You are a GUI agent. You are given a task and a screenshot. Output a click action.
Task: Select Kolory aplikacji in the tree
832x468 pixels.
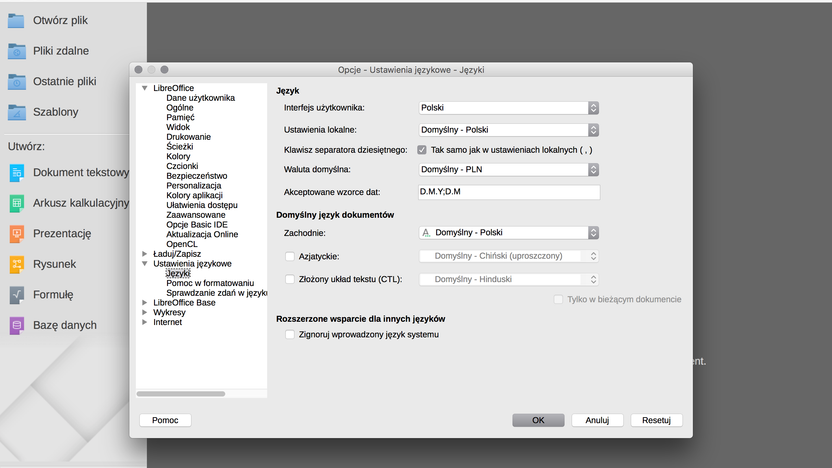(x=194, y=195)
